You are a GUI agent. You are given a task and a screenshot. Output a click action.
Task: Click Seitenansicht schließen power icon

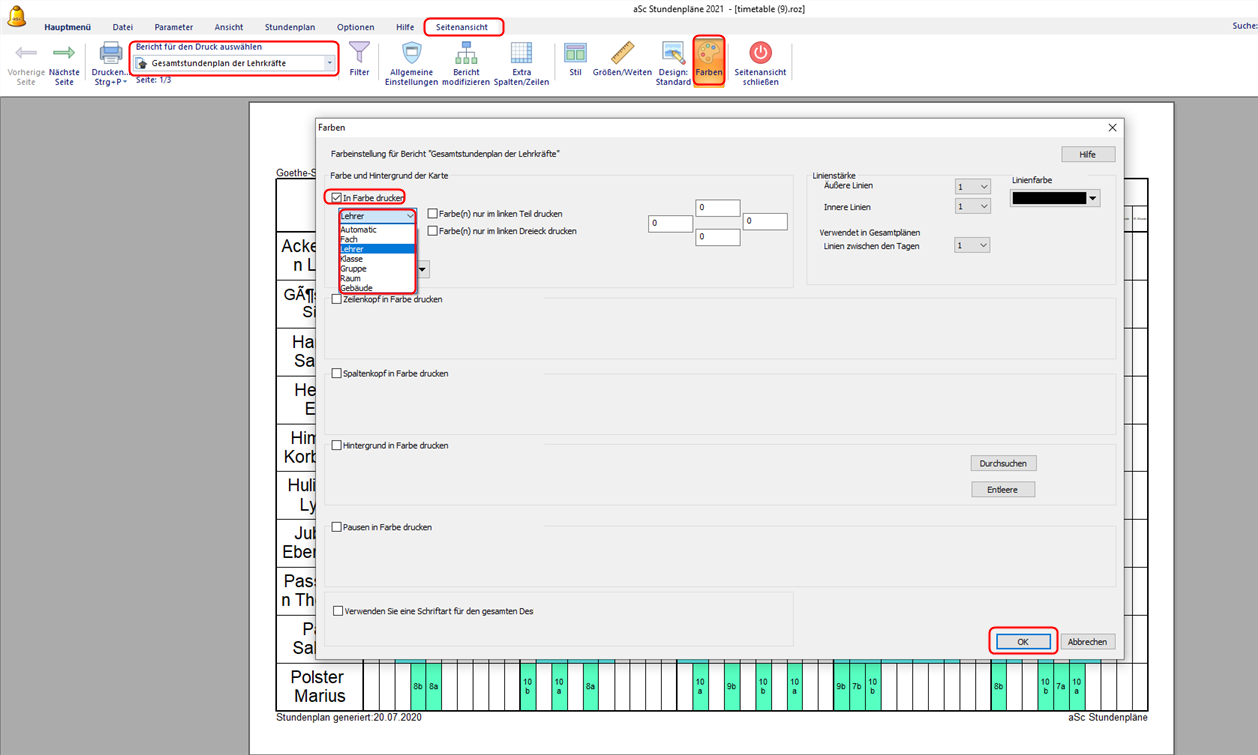[761, 53]
